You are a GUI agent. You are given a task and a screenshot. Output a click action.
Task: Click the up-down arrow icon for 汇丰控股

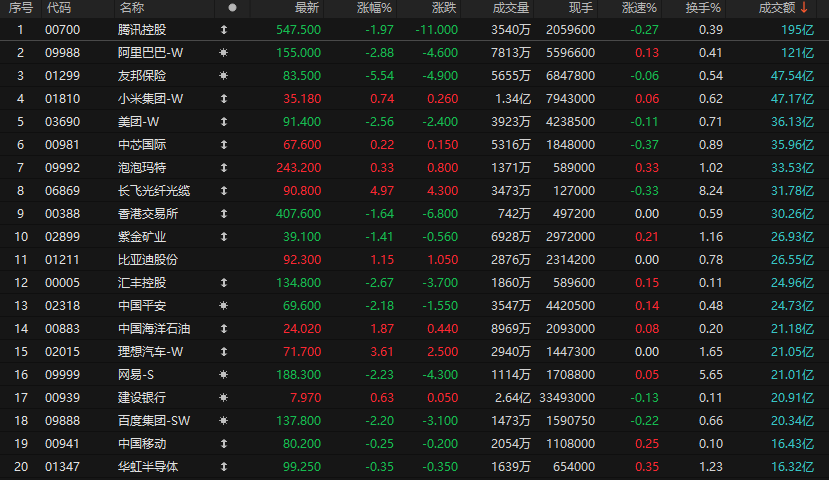pos(224,283)
